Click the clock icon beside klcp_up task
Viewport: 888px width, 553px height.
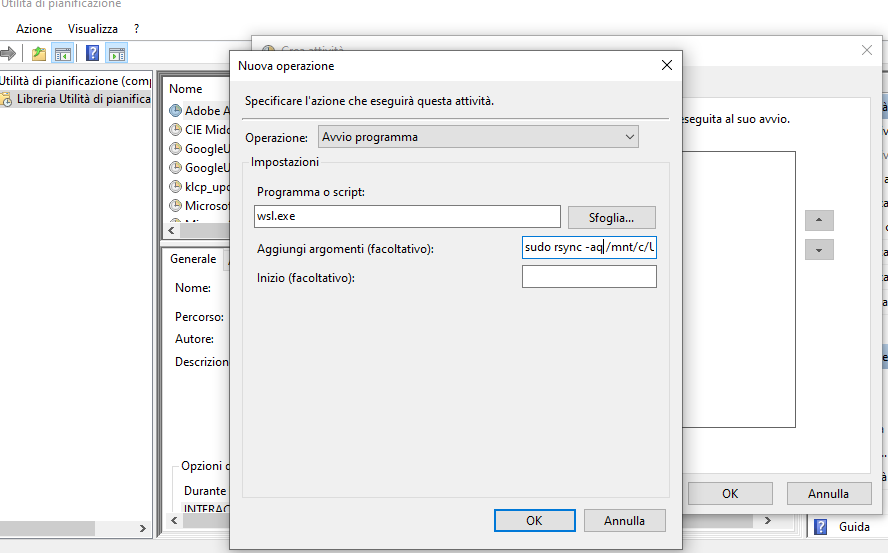(176, 186)
